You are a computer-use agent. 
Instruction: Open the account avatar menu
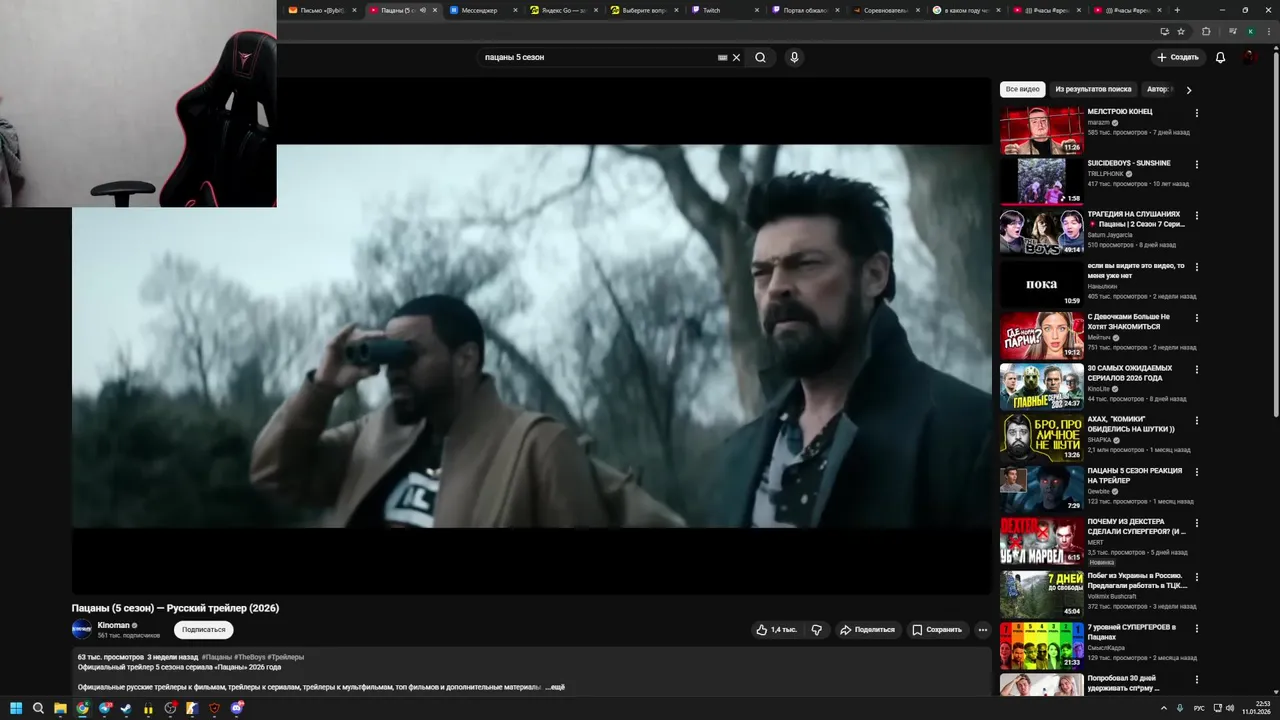[x=1249, y=57]
